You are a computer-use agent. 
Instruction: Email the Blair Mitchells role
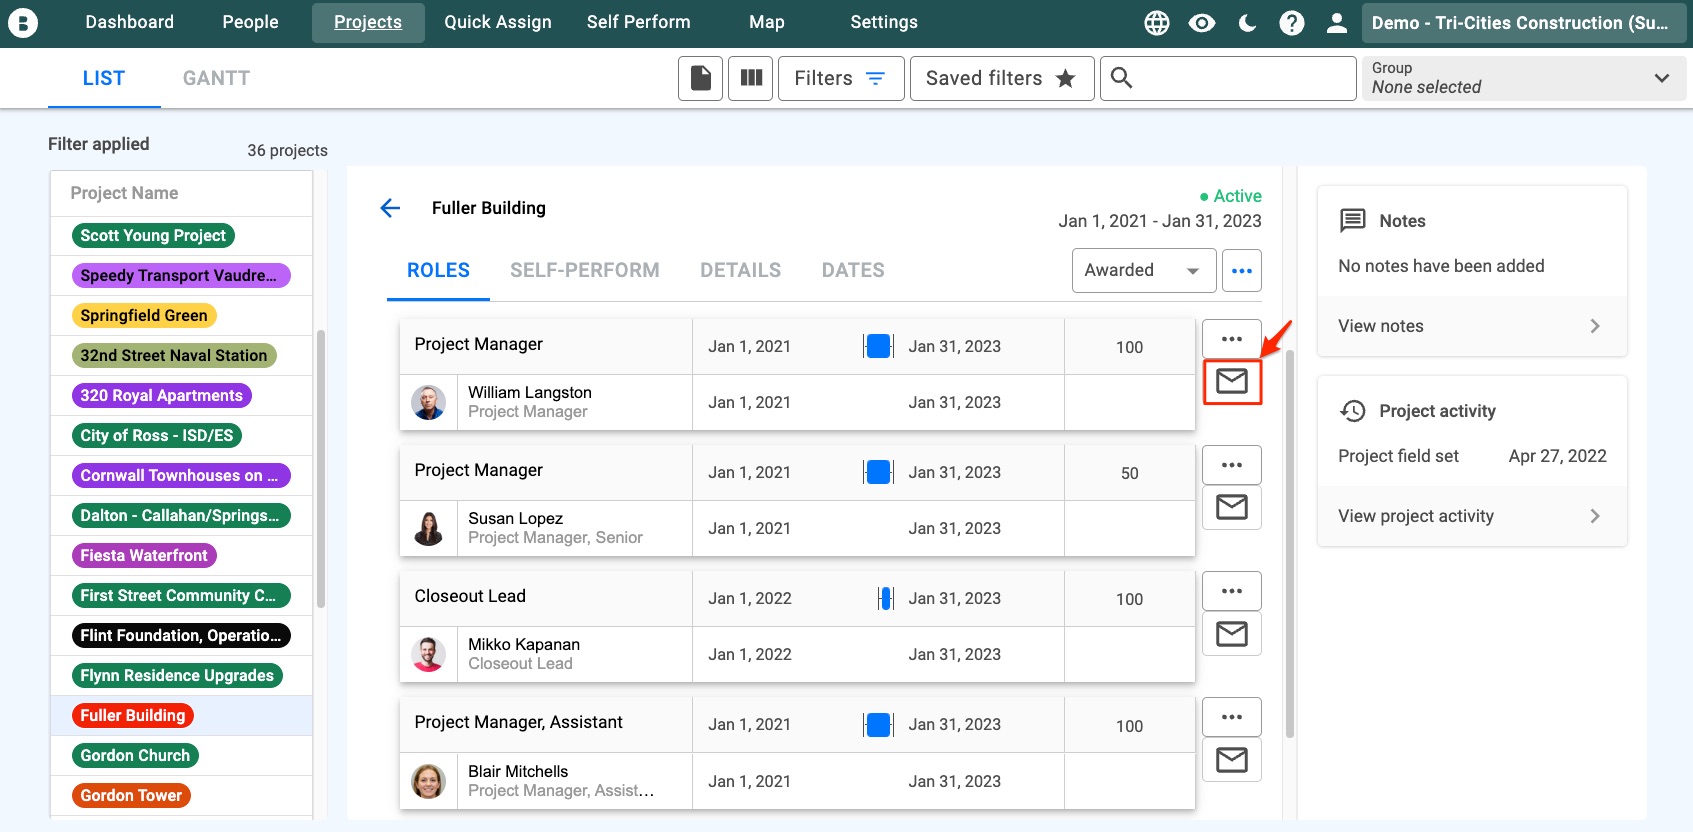click(x=1232, y=760)
